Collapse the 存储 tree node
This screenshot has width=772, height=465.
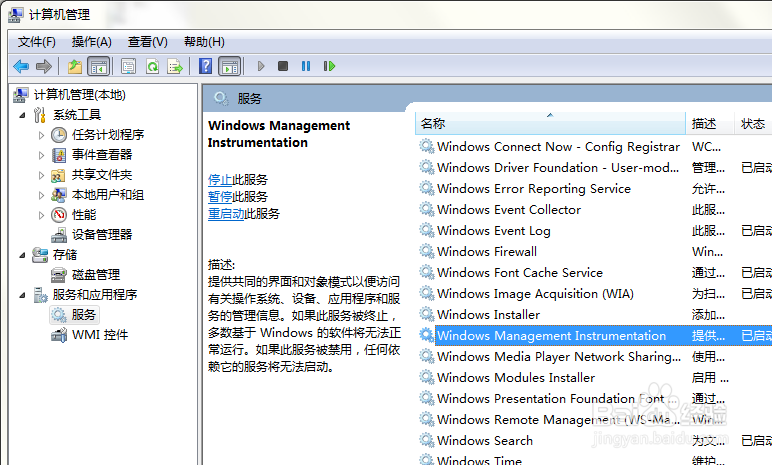(22, 255)
